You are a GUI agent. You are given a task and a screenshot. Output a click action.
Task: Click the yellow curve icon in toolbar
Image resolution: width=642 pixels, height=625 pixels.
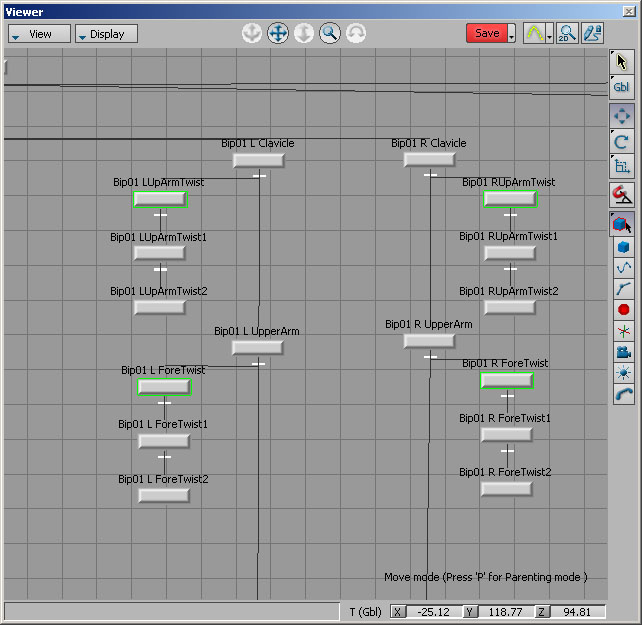535,33
